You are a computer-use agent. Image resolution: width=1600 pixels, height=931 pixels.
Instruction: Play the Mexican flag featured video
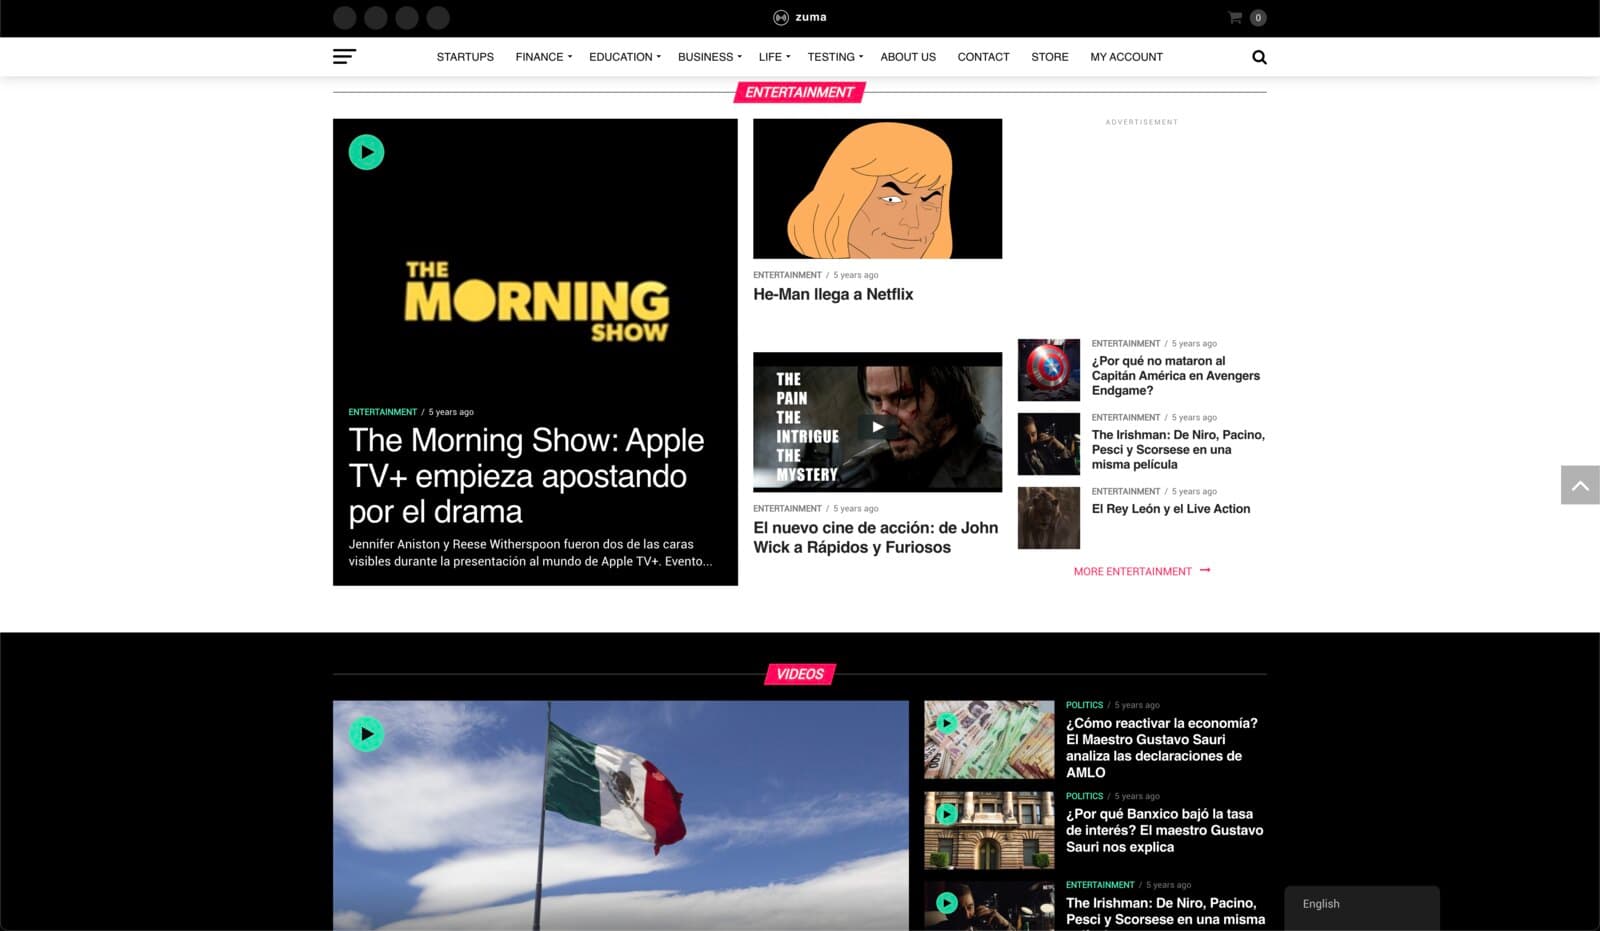[x=366, y=734]
